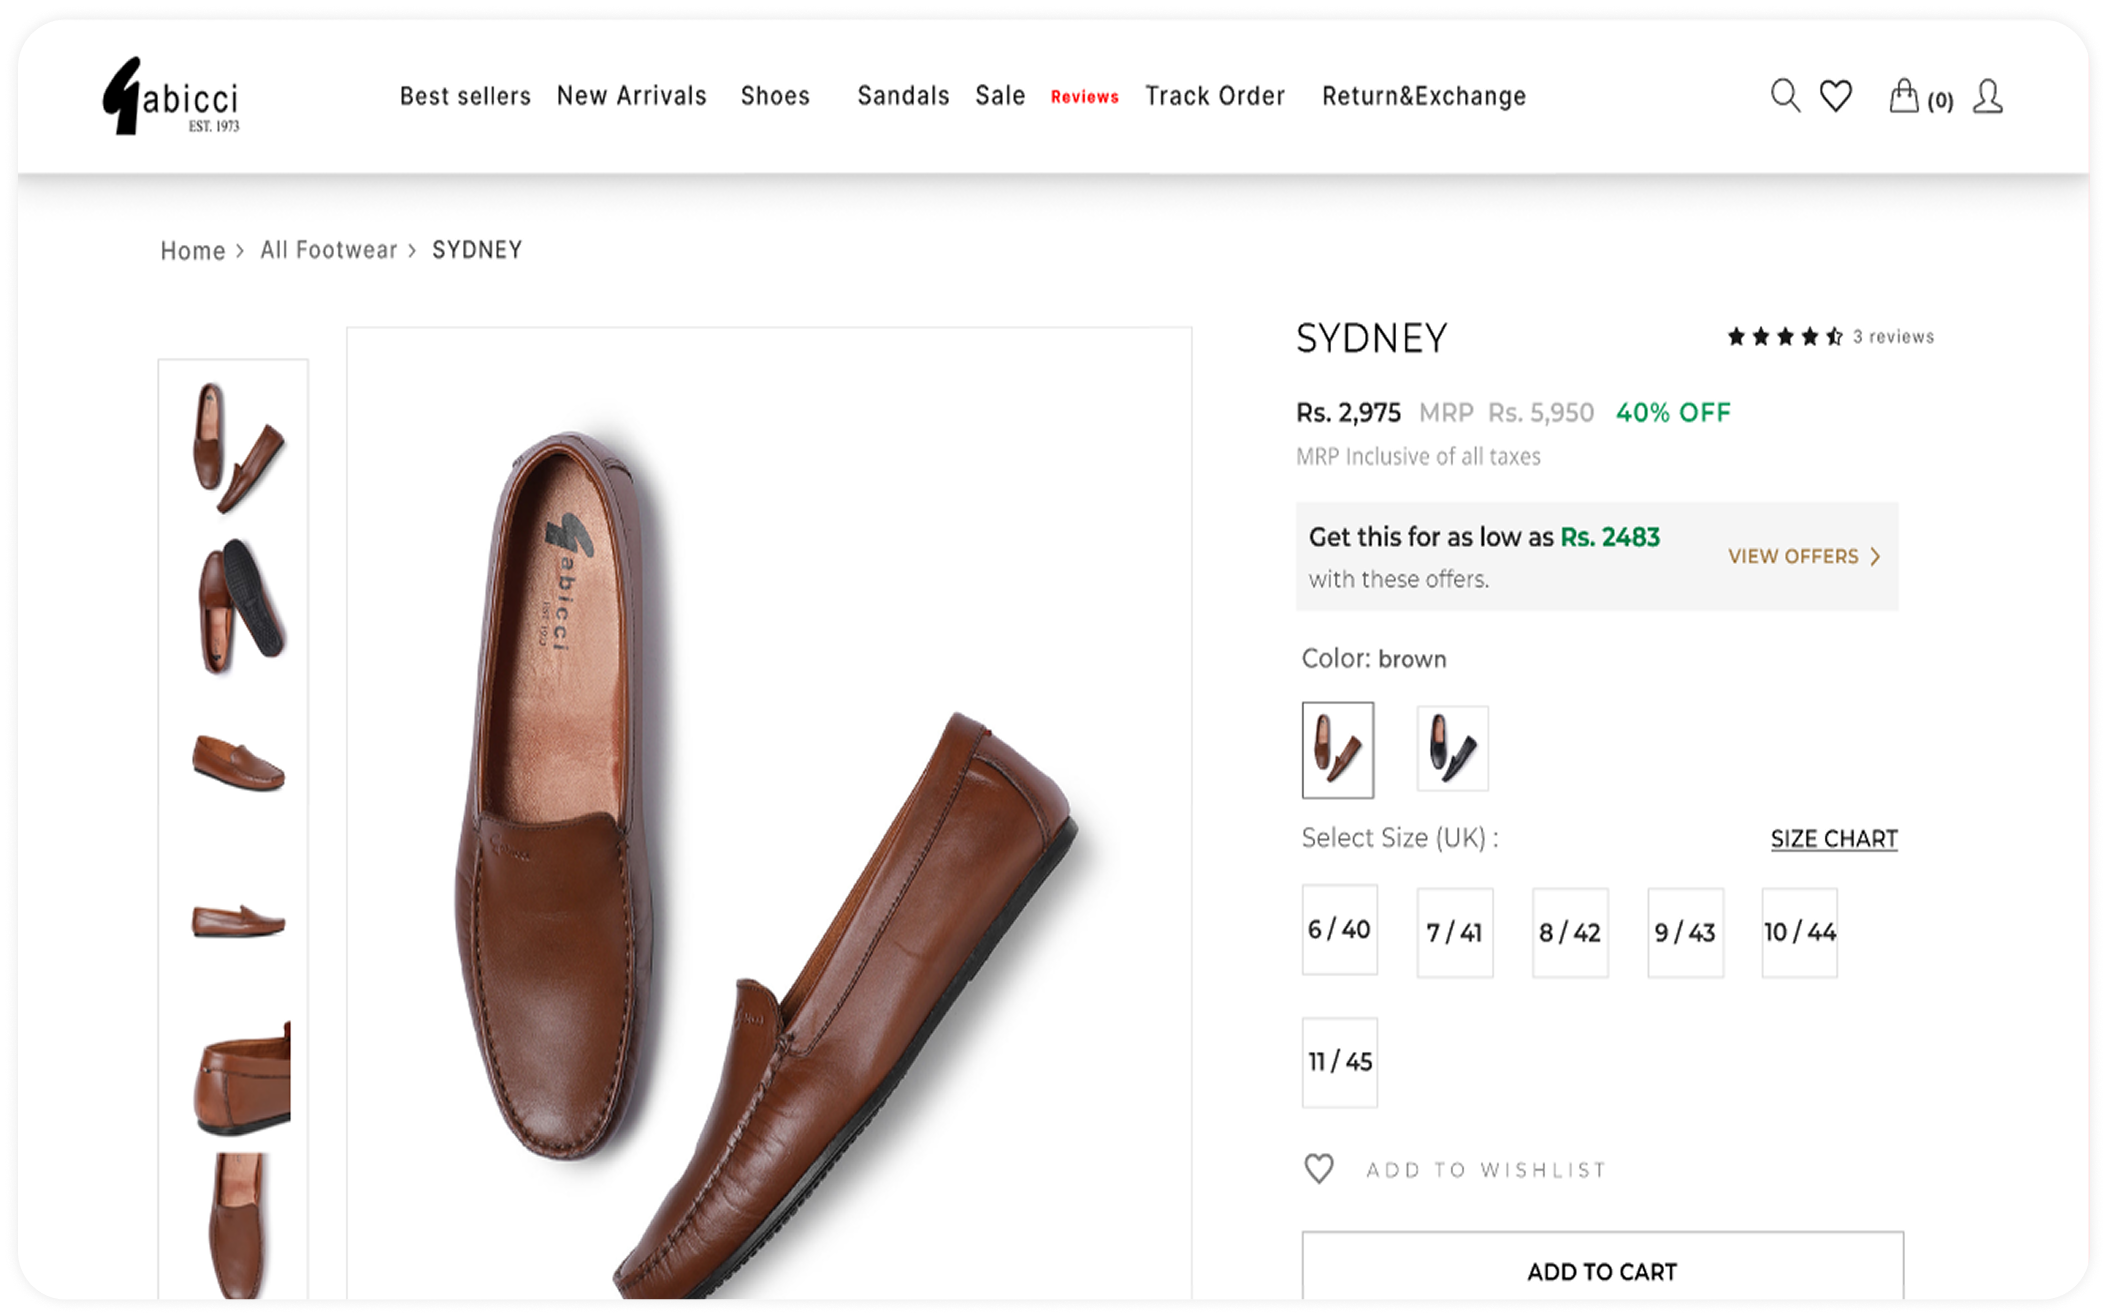Open wishlist heart icon in header

click(x=1836, y=96)
